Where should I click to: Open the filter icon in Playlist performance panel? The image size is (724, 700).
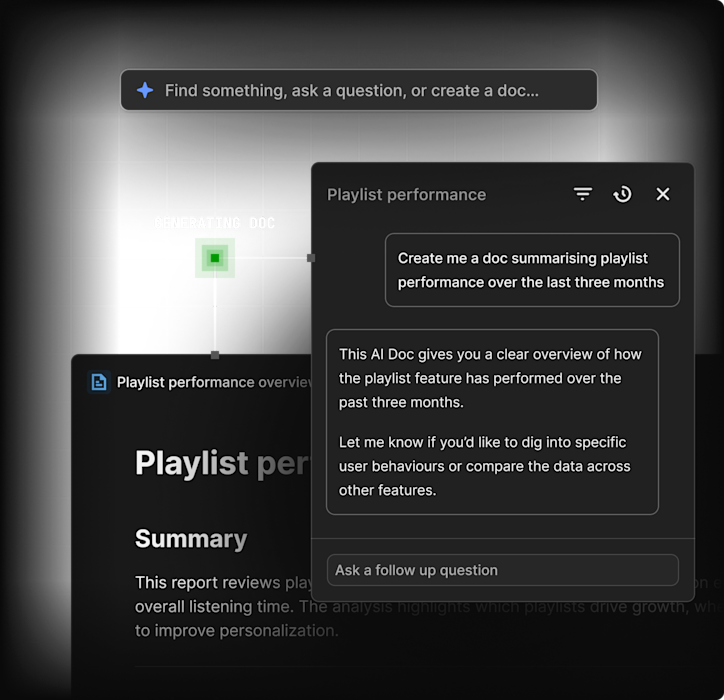(x=583, y=194)
